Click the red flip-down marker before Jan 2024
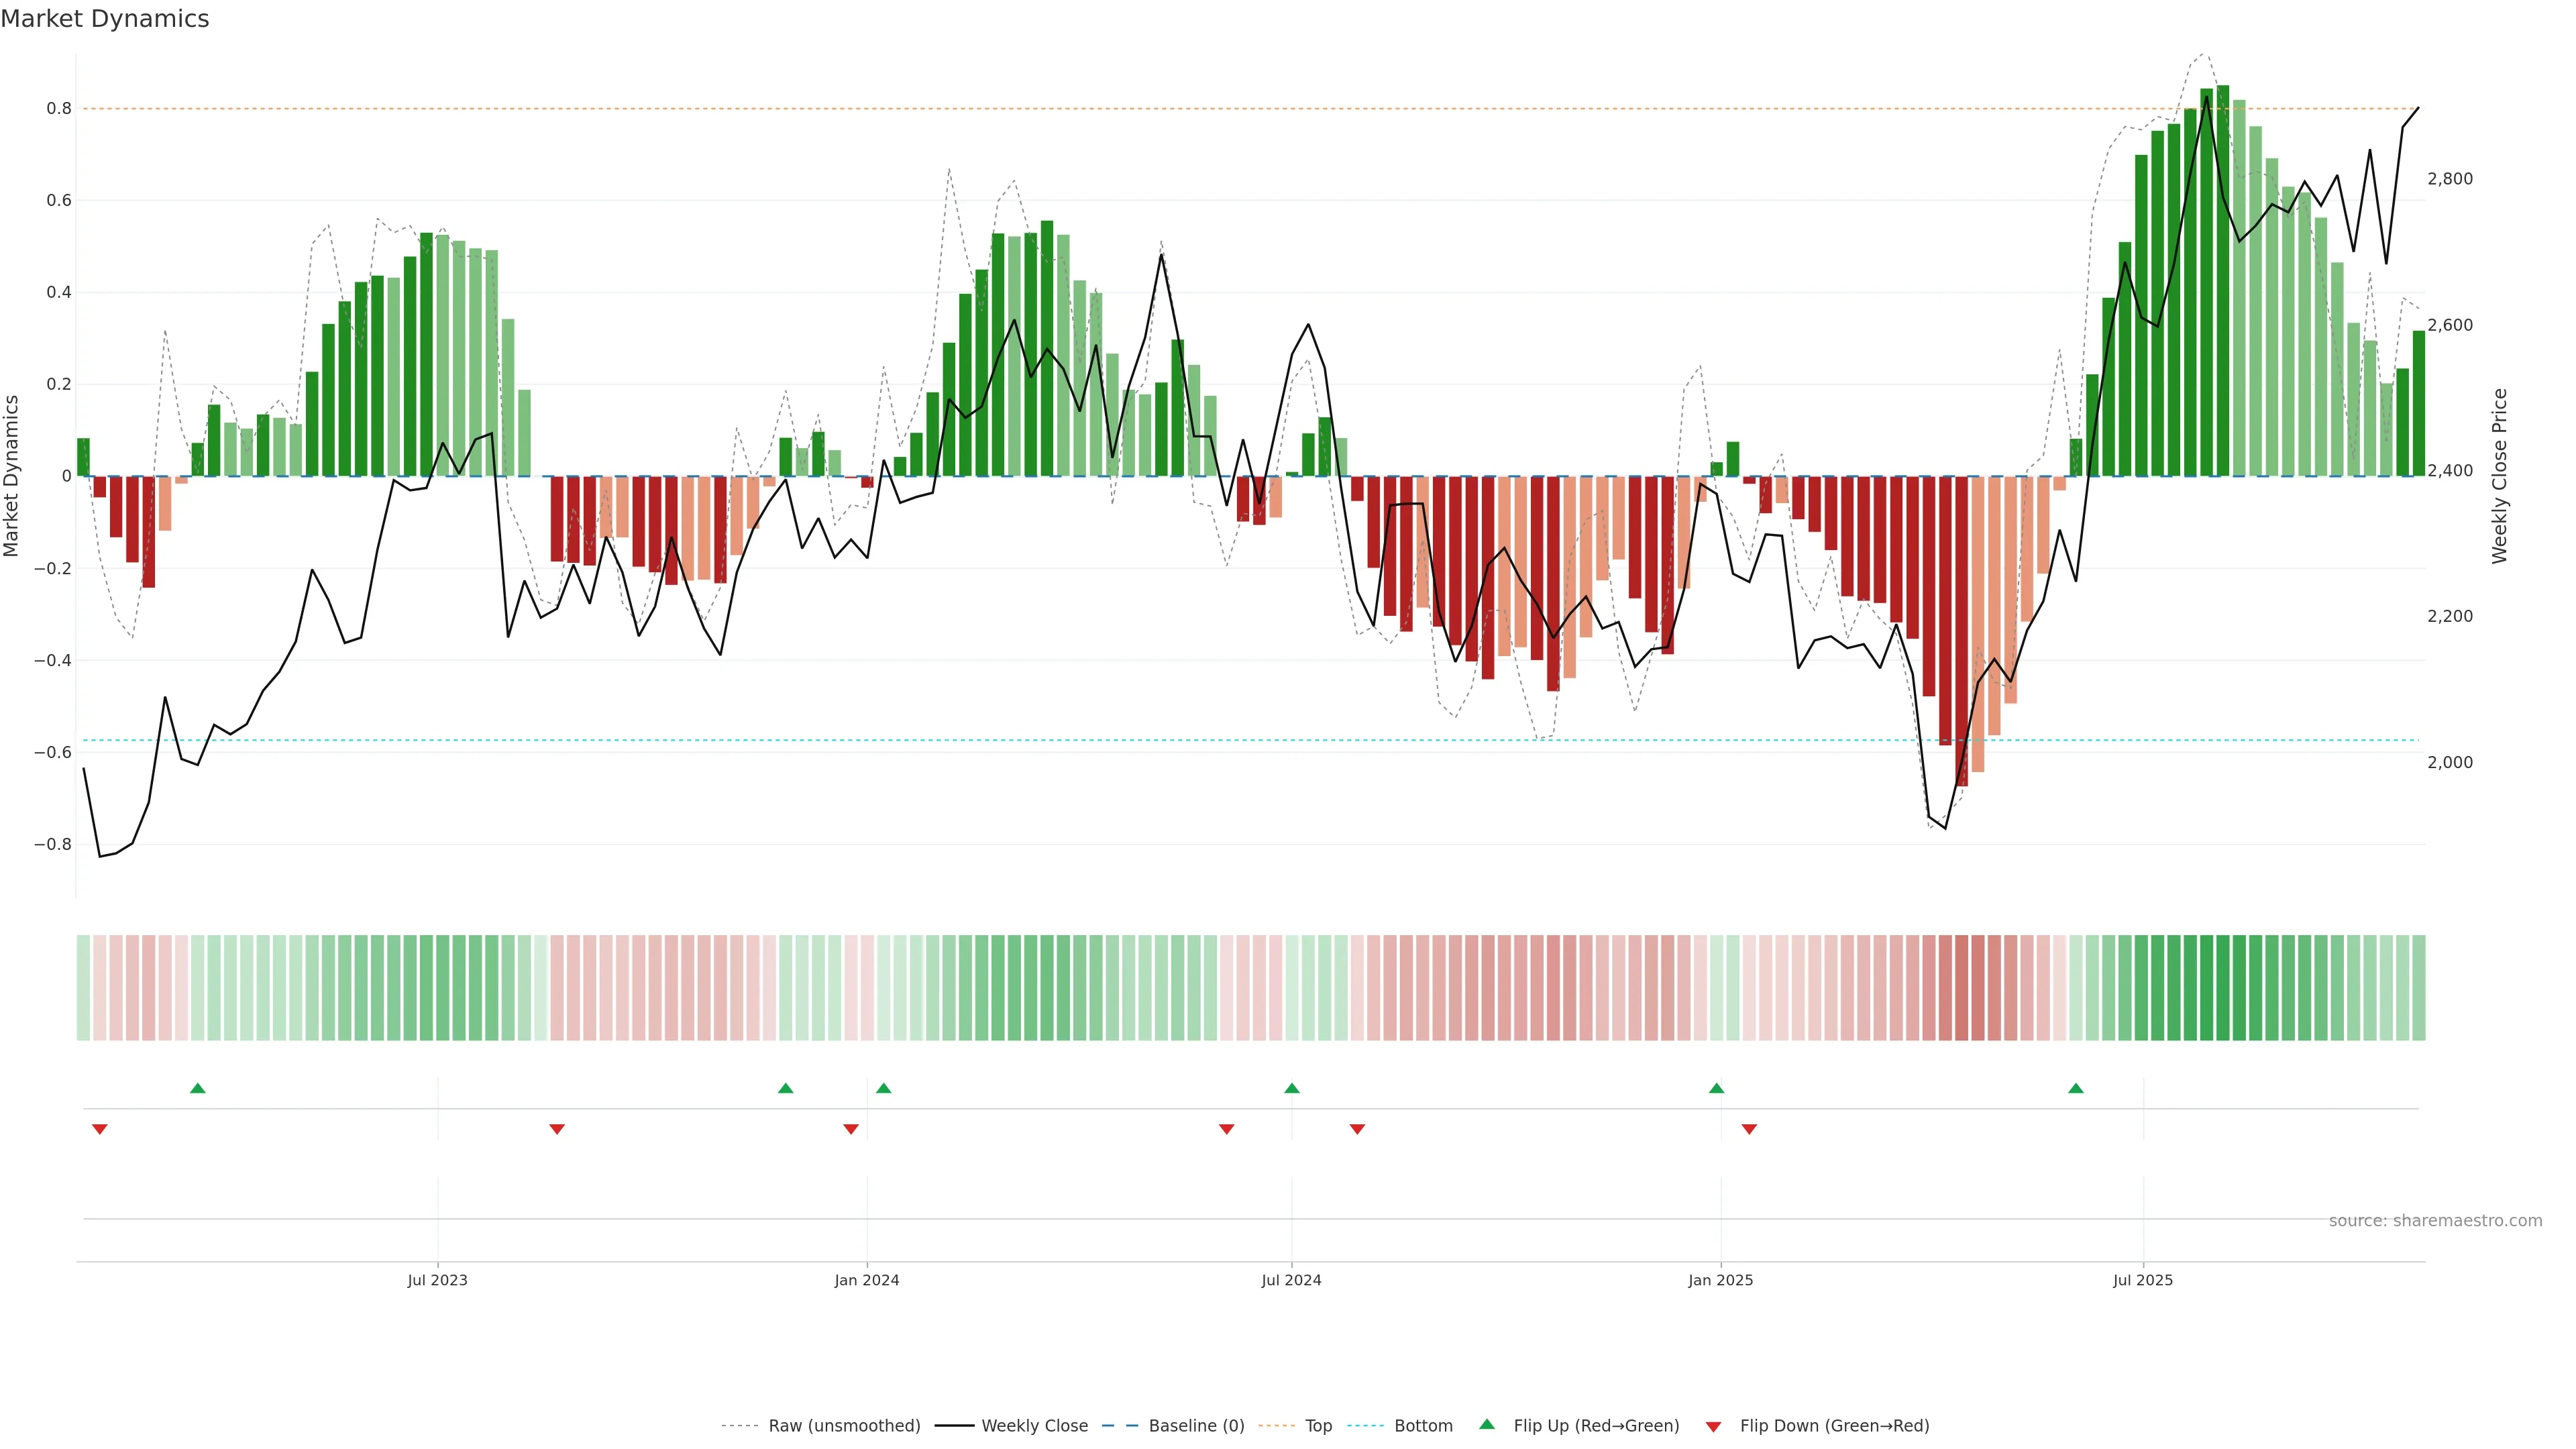The height and width of the screenshot is (1449, 2576). tap(850, 1129)
